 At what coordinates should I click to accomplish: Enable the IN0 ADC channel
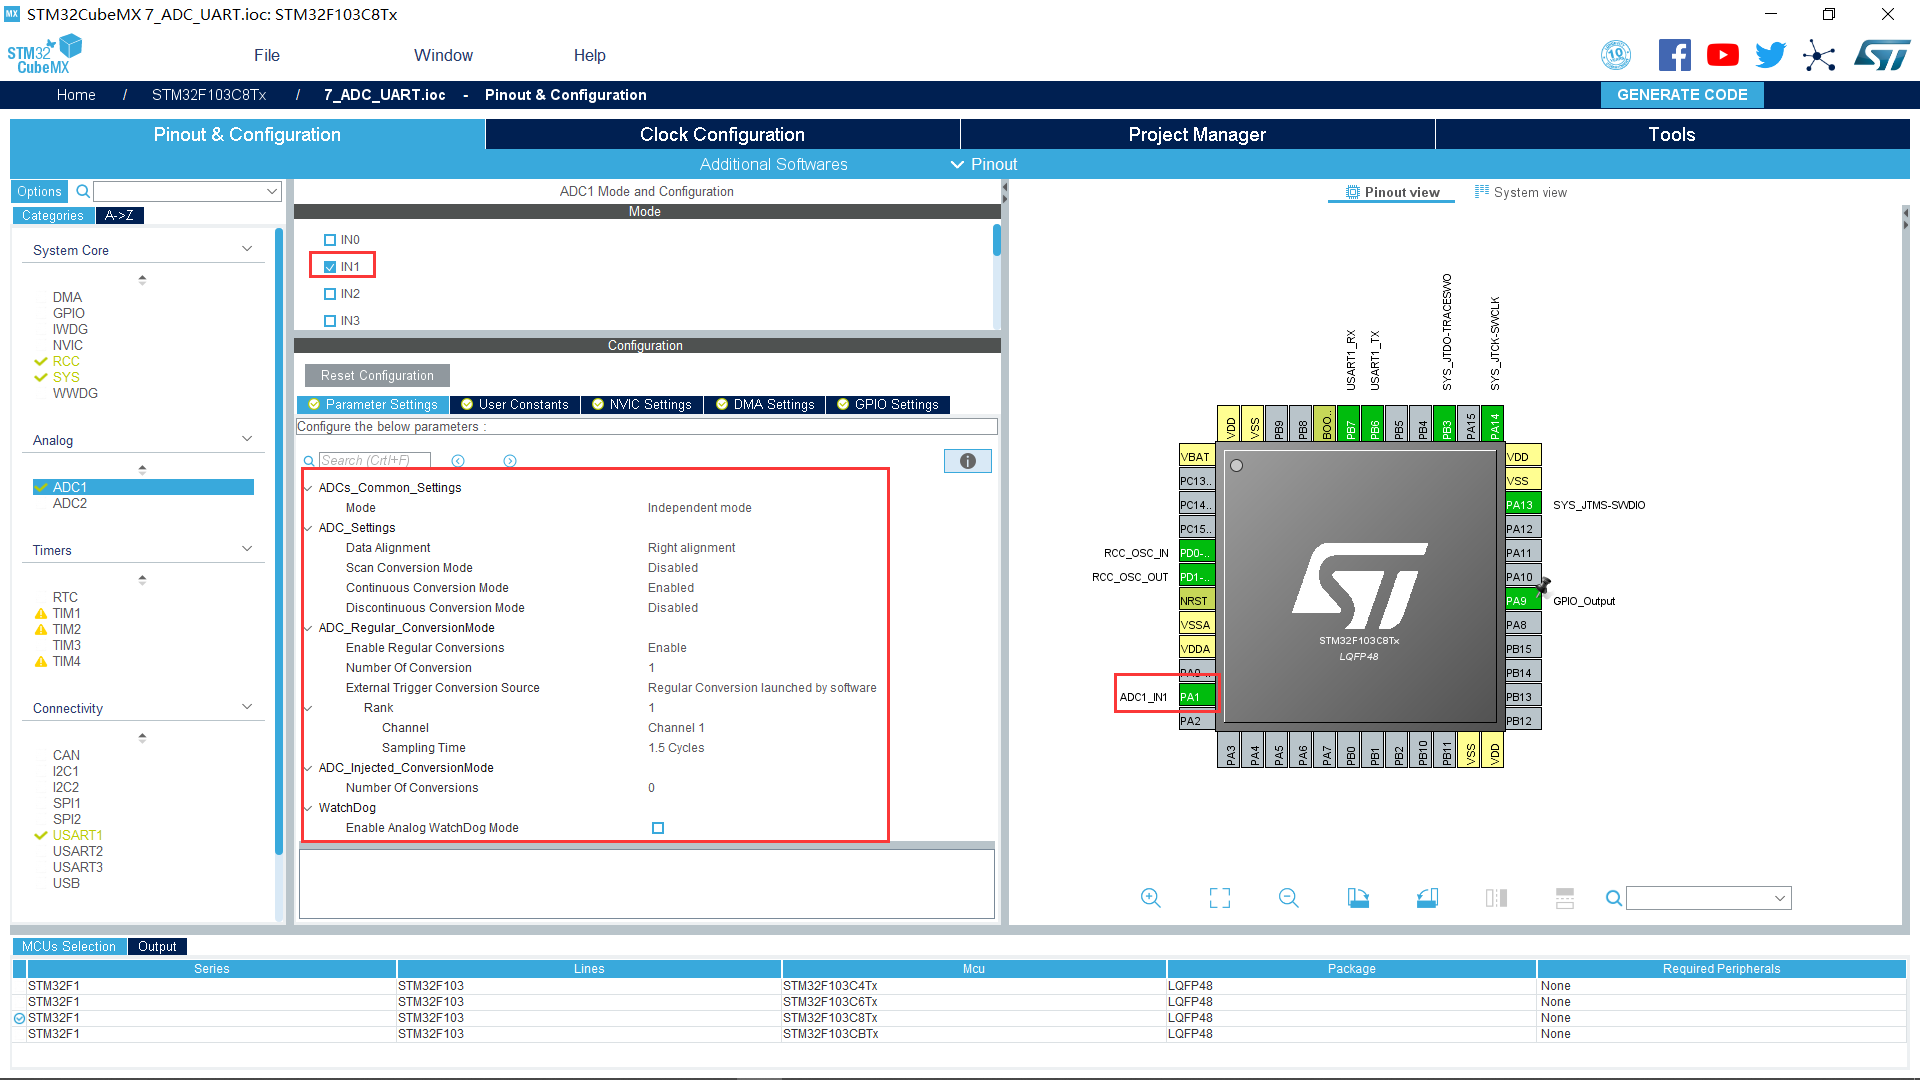coord(330,239)
